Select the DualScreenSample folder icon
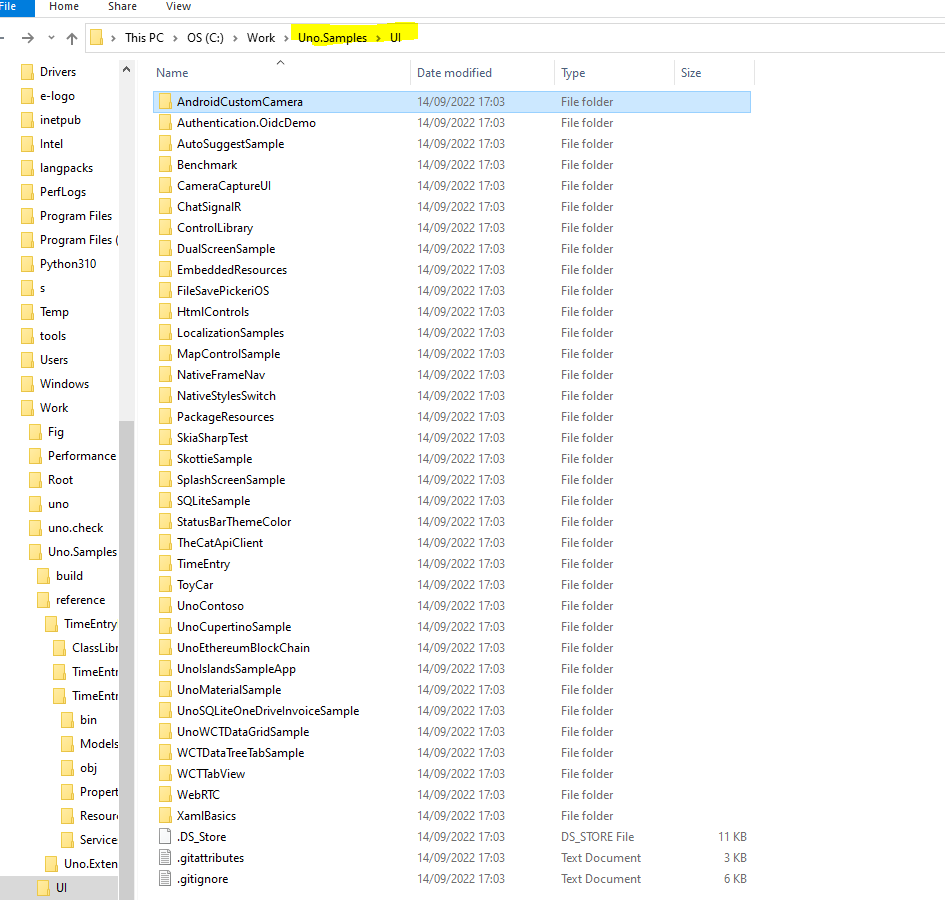This screenshot has width=945, height=900. [x=165, y=249]
